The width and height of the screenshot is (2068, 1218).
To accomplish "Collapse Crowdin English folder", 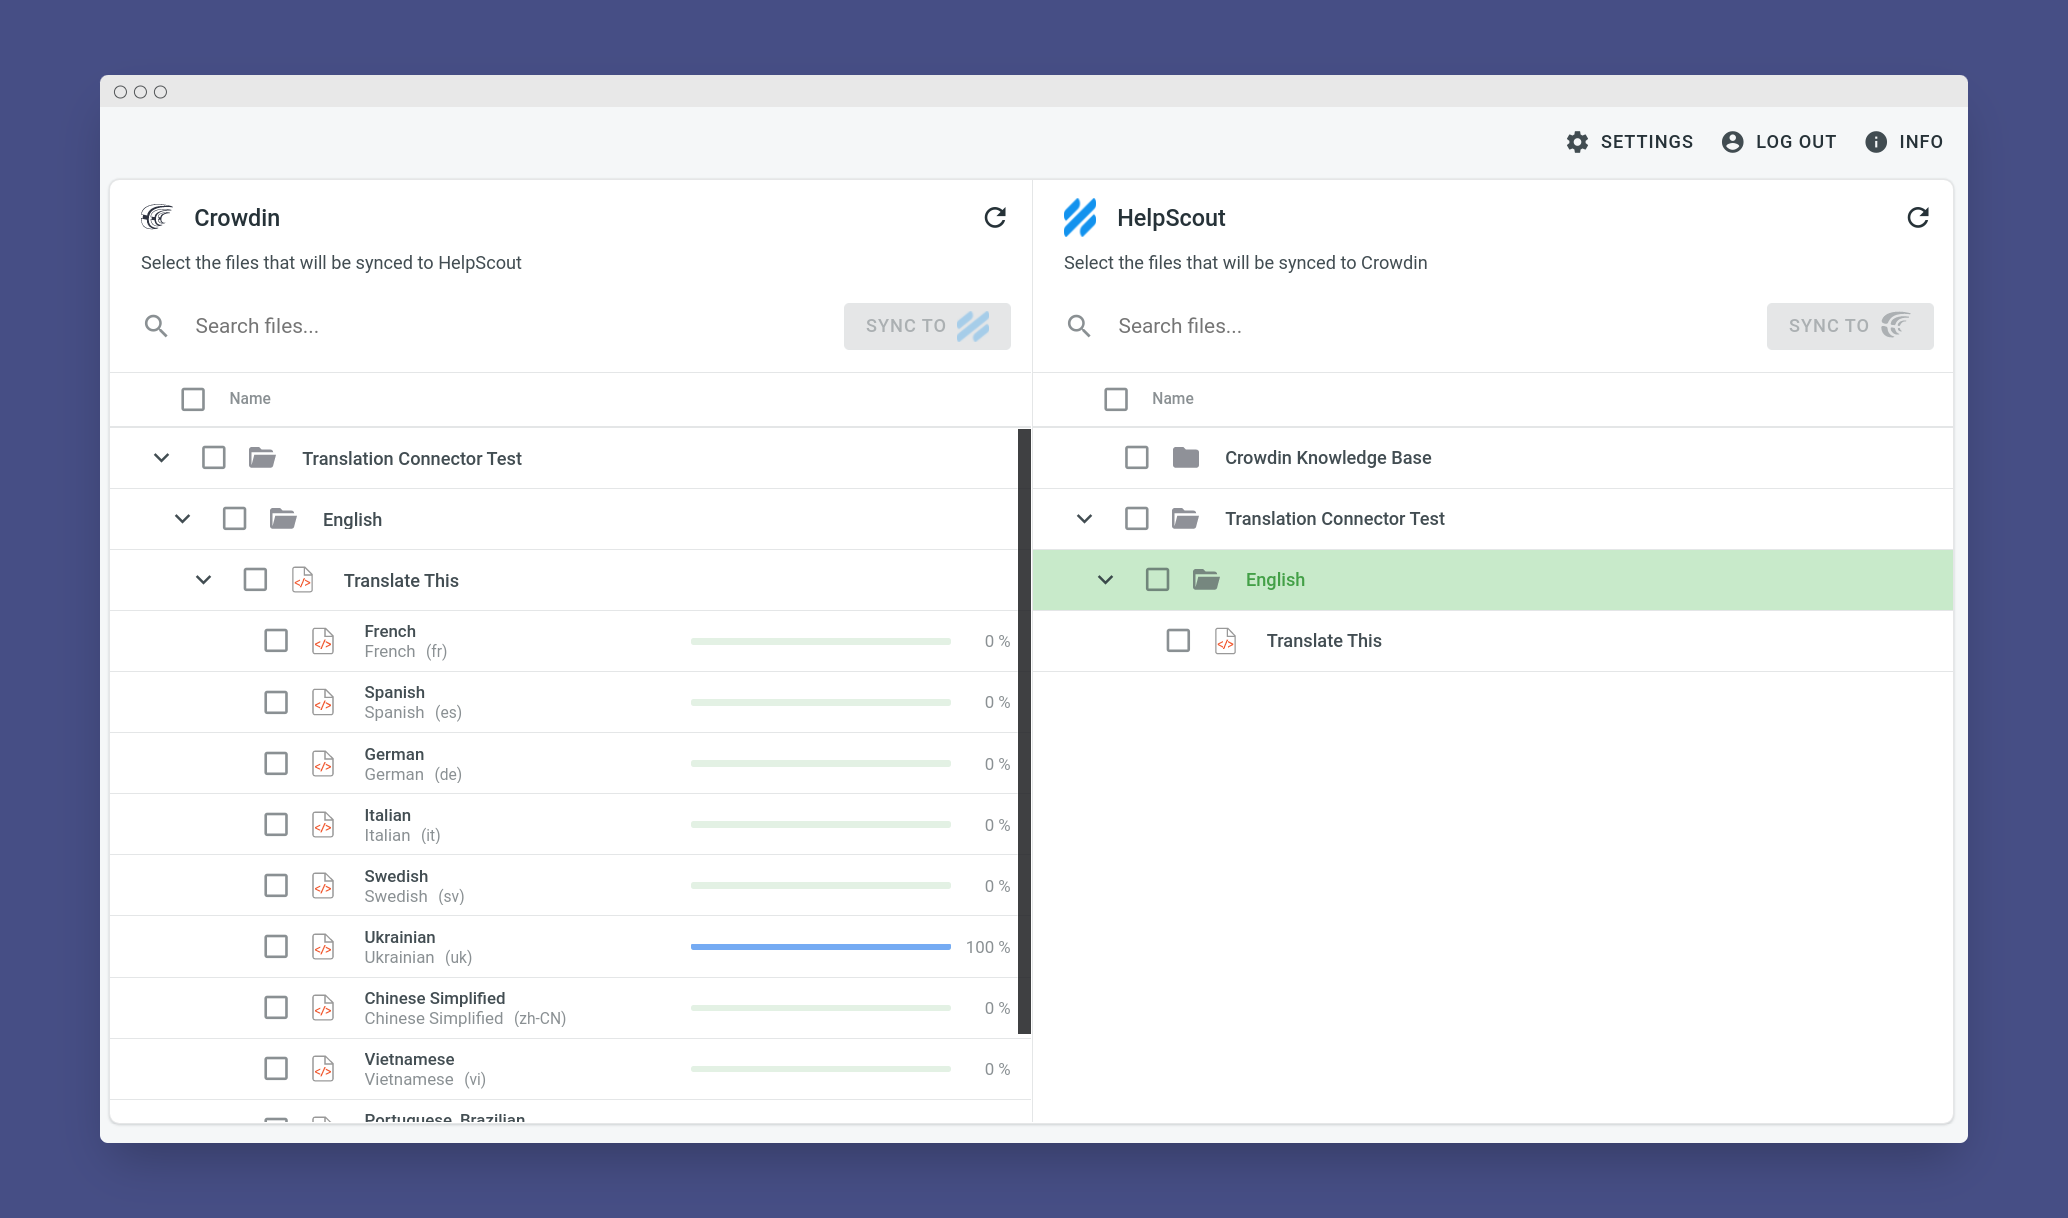I will [x=182, y=519].
